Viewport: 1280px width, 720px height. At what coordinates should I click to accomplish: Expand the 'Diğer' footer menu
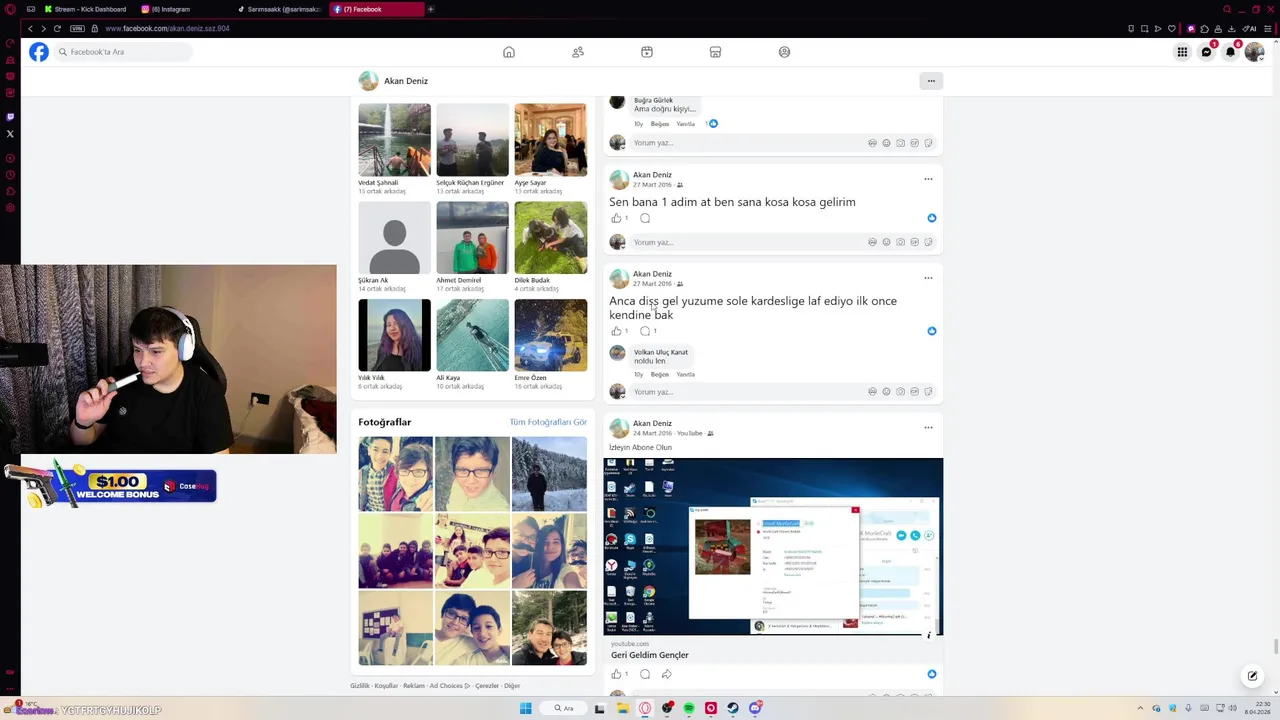point(512,686)
